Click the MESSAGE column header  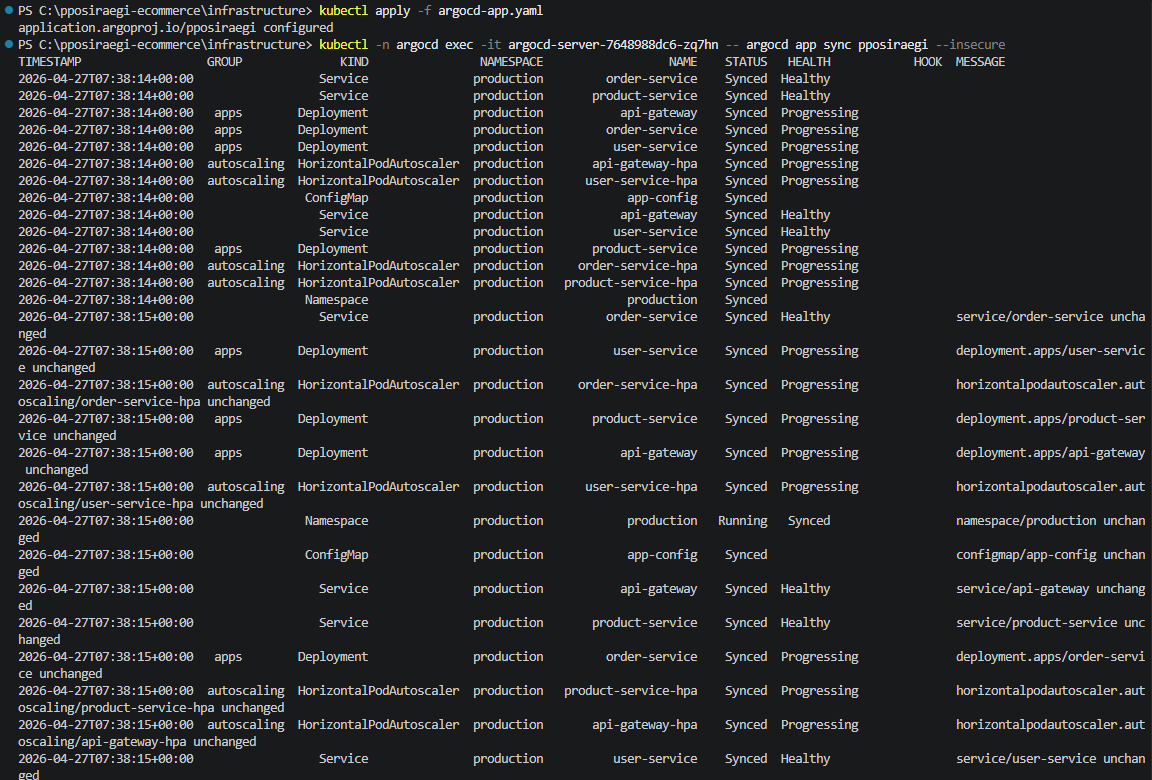(x=980, y=62)
